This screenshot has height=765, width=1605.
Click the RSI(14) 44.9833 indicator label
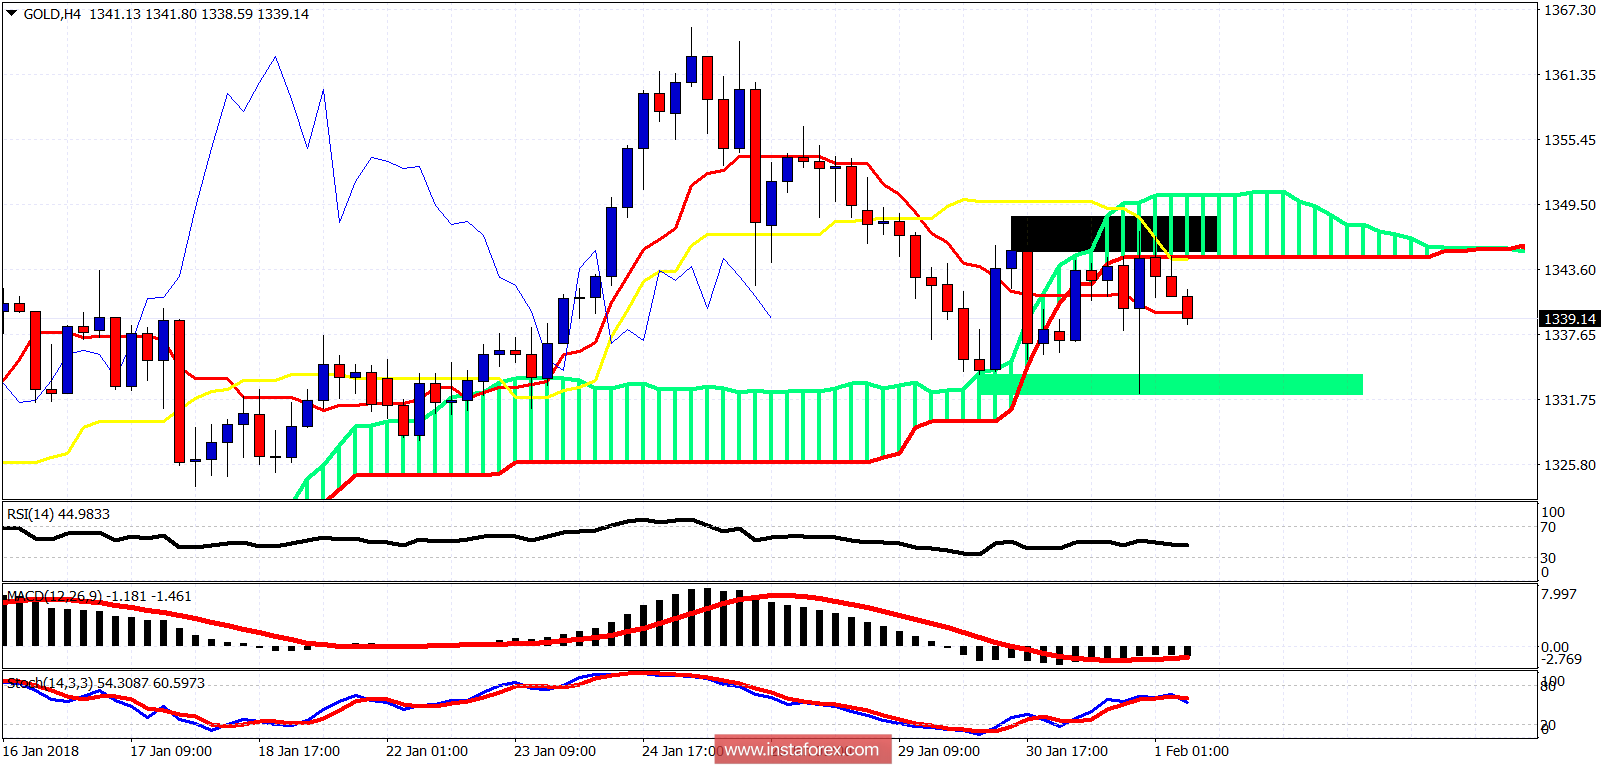pyautogui.click(x=59, y=514)
